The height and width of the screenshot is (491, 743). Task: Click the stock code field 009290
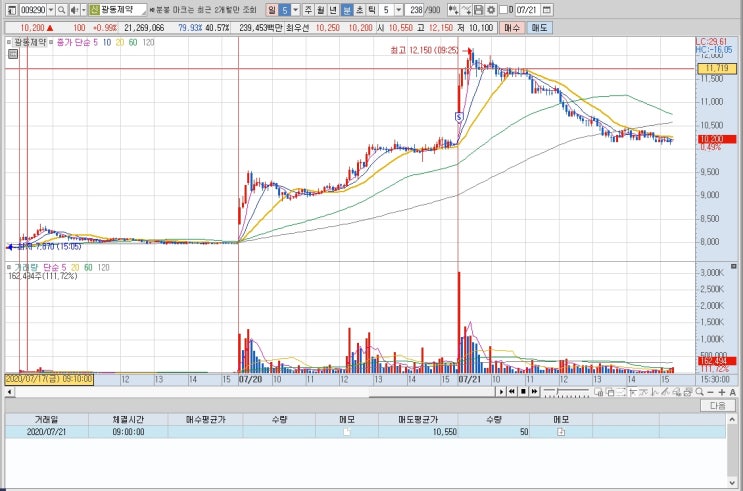tap(32, 9)
